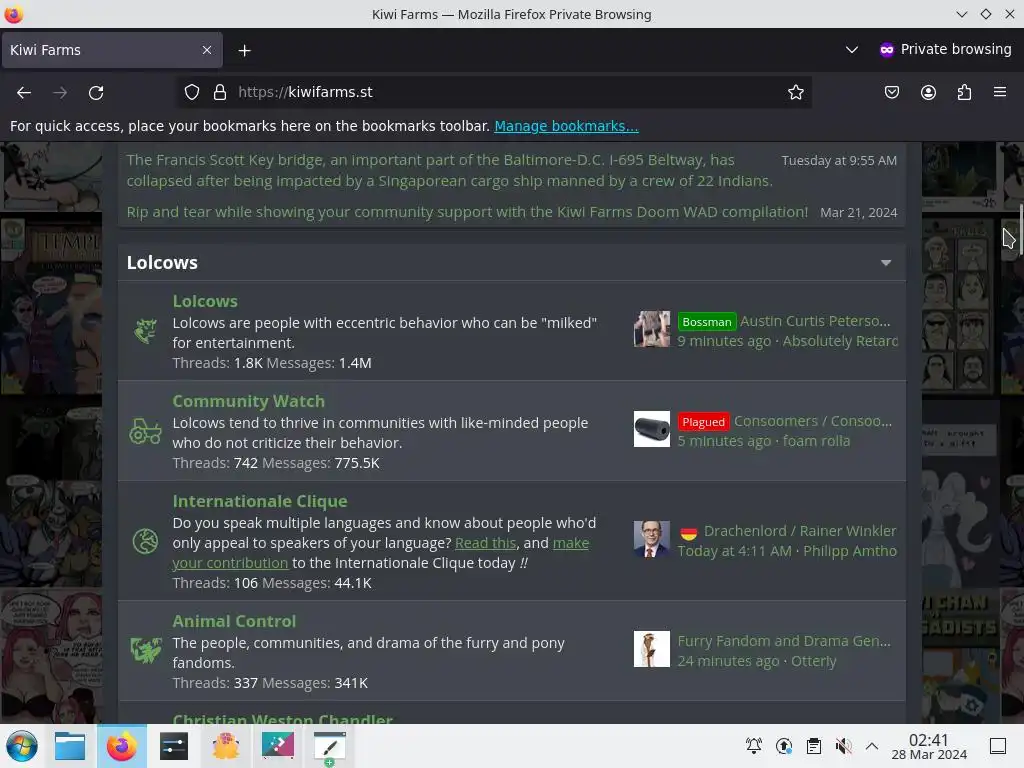Open the Pocket save icon
Screen dimensions: 1024x768
point(891,92)
